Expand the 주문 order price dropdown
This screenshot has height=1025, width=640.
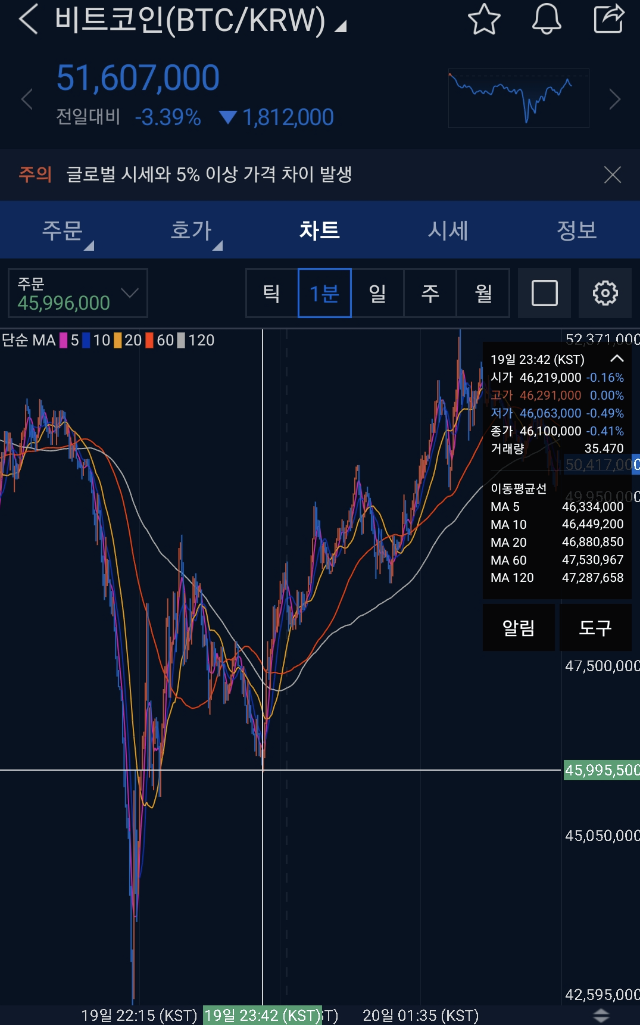coord(78,294)
